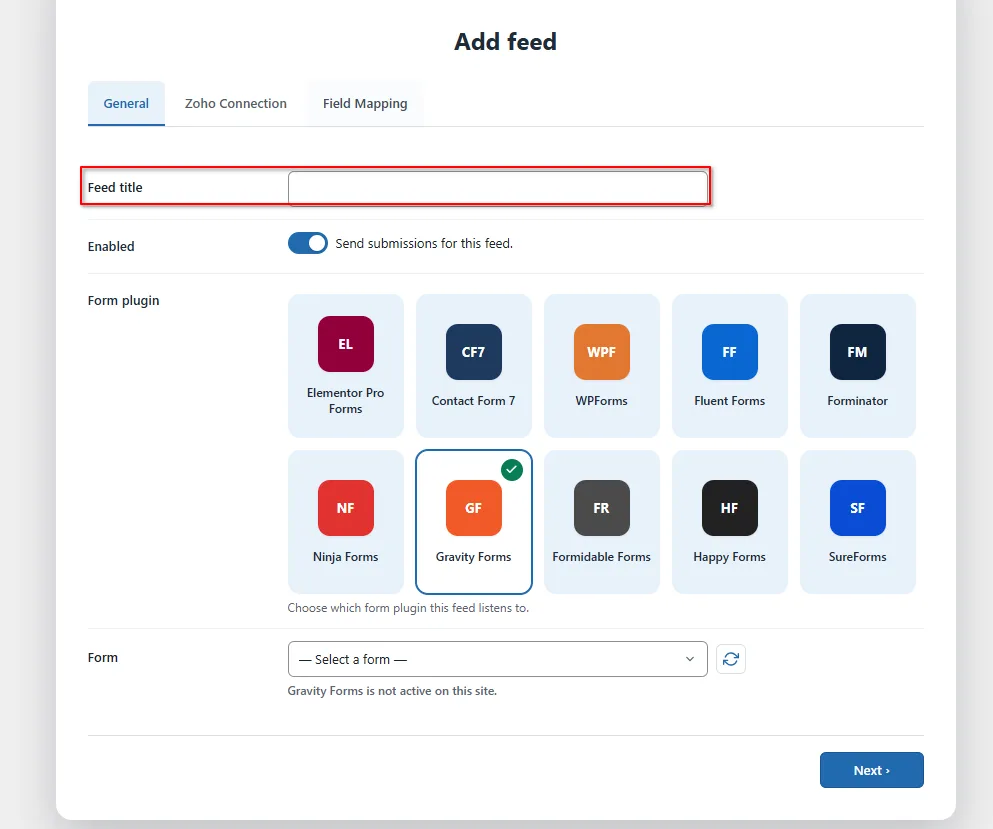Choose the SureForms SF icon
The image size is (993, 829).
coord(857,508)
